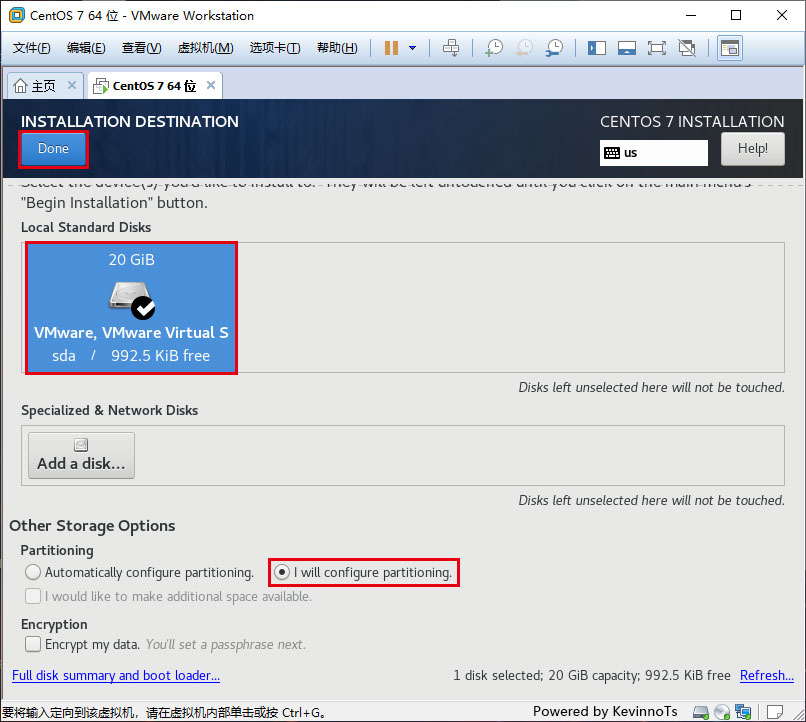
Task: Minimize the VMware Workstation window
Action: click(691, 15)
